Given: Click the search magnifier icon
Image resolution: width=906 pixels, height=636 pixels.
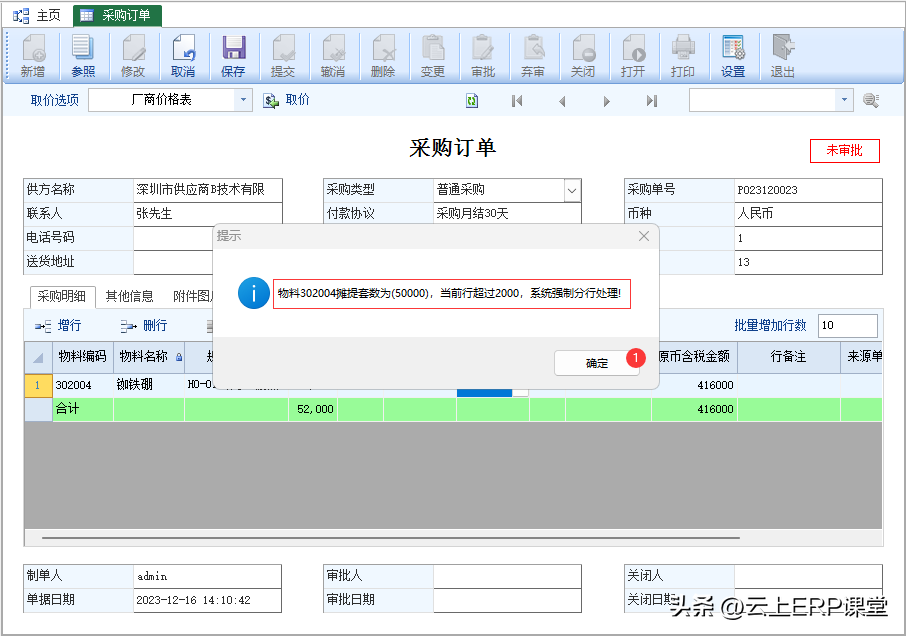Looking at the screenshot, I should pyautogui.click(x=871, y=101).
